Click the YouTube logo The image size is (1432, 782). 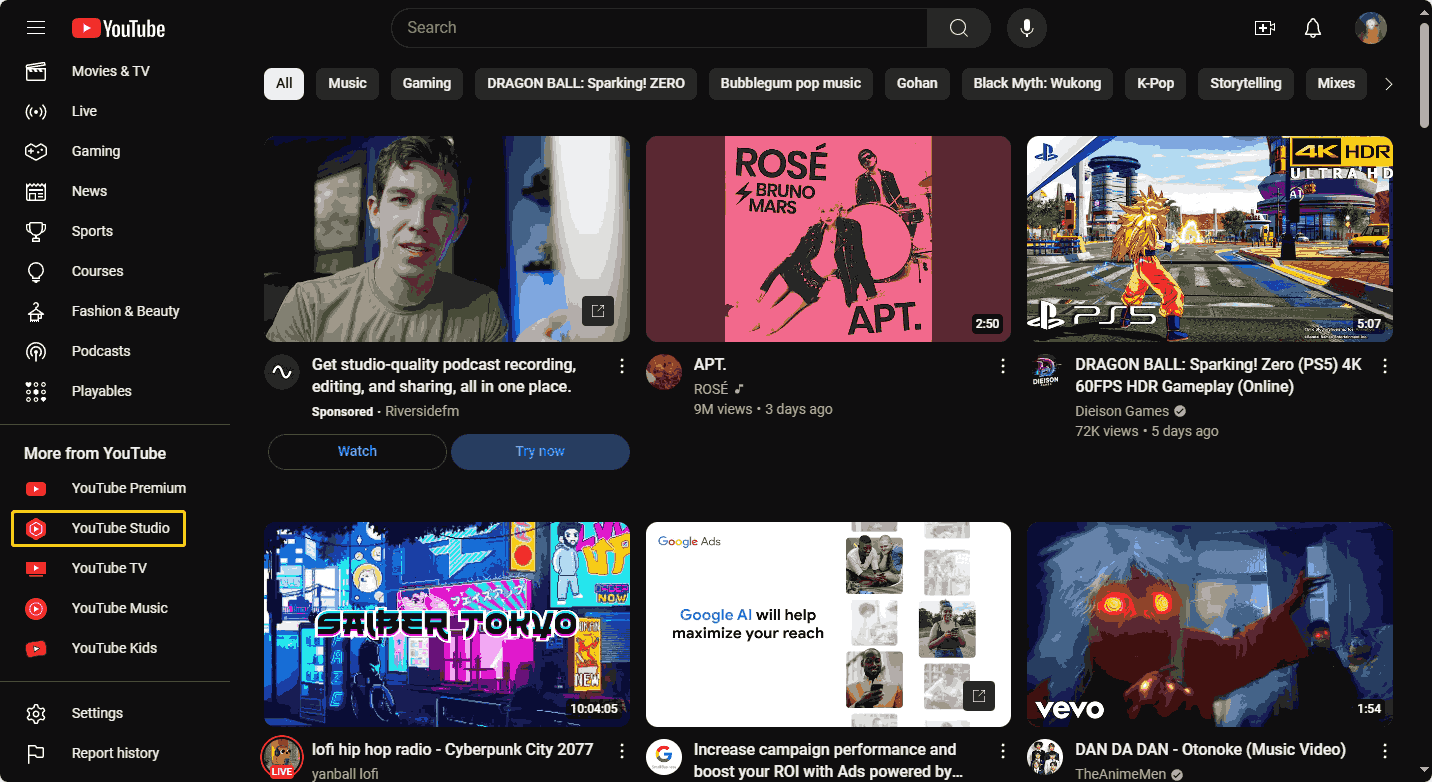point(119,28)
